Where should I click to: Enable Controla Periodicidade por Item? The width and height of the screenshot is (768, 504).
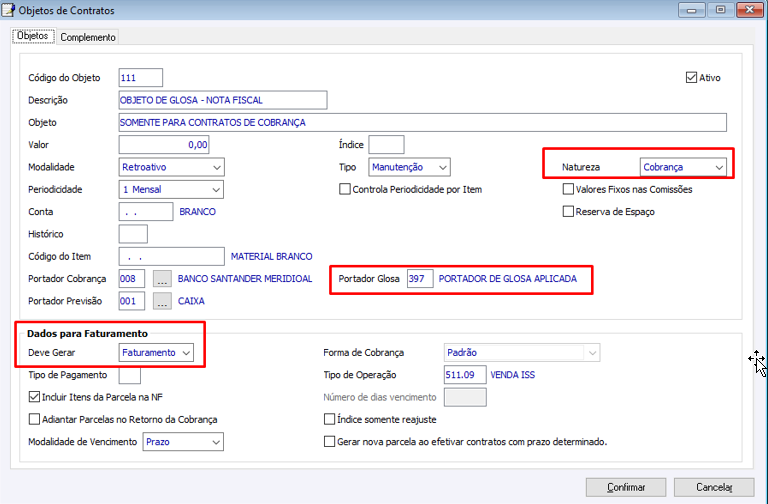tap(345, 189)
